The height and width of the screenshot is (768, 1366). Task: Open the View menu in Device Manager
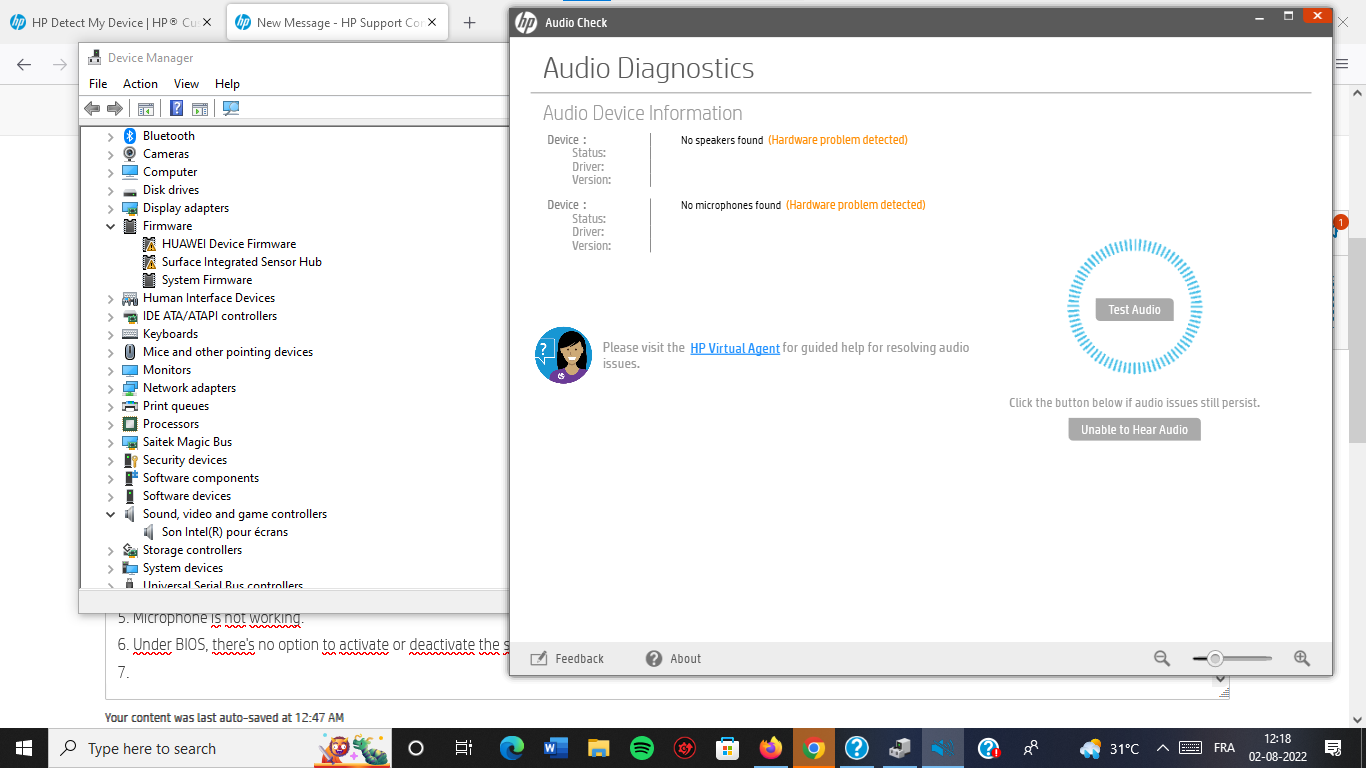[186, 84]
